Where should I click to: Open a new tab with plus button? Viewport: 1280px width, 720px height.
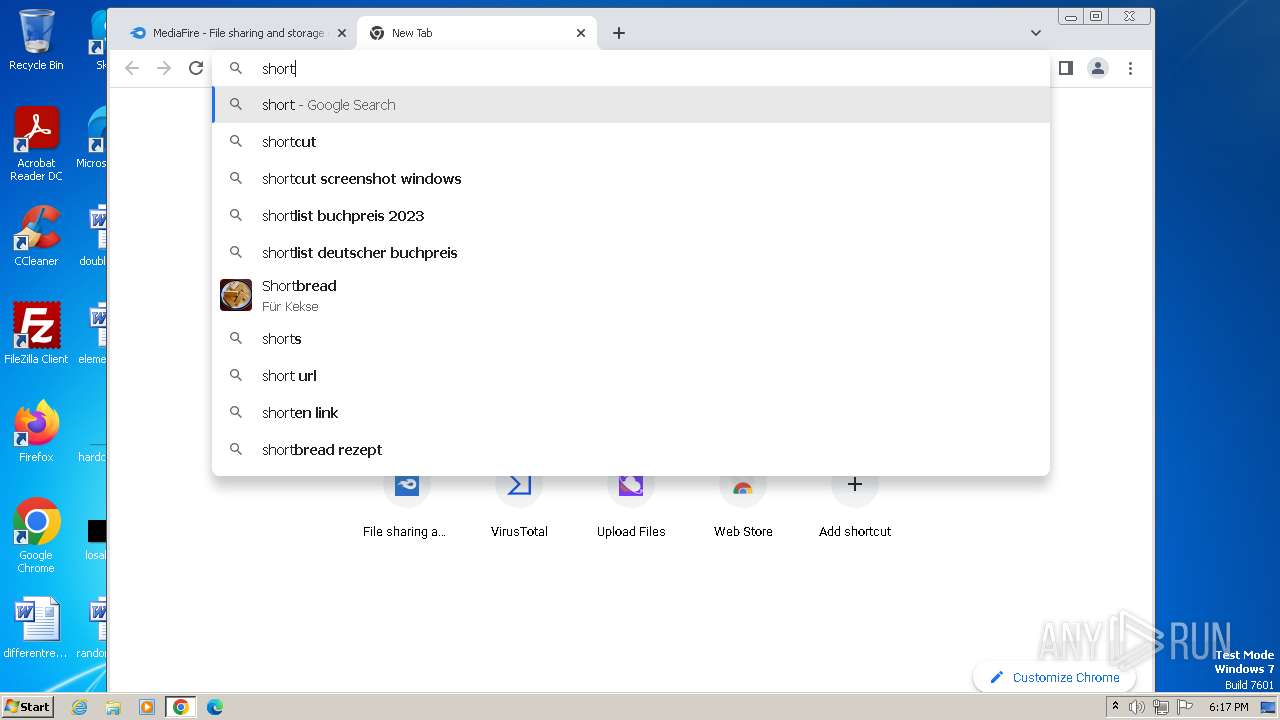(619, 33)
